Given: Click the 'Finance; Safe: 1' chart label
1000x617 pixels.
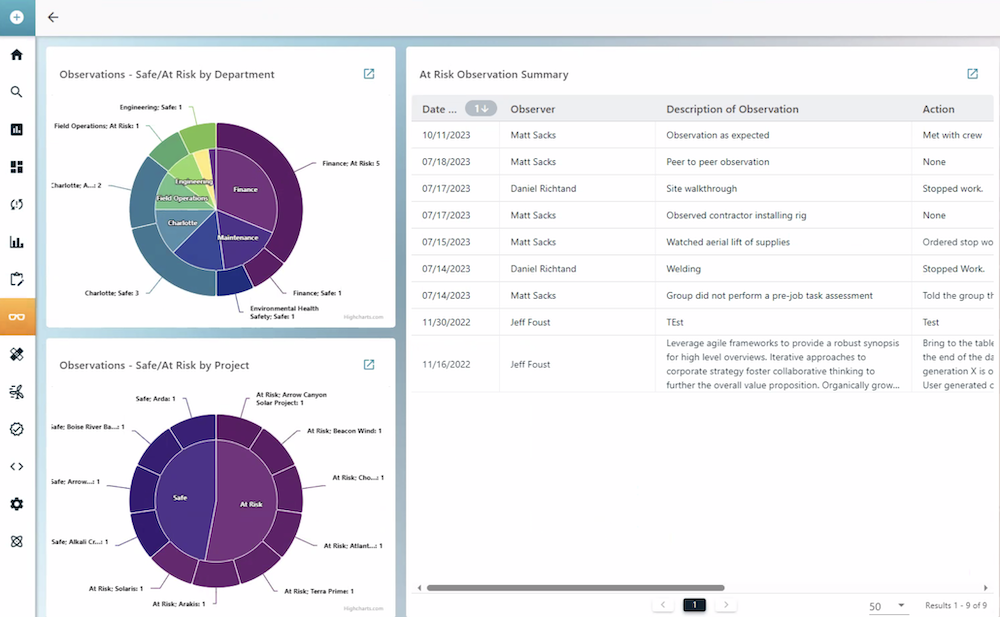Looking at the screenshot, I should click(x=317, y=293).
